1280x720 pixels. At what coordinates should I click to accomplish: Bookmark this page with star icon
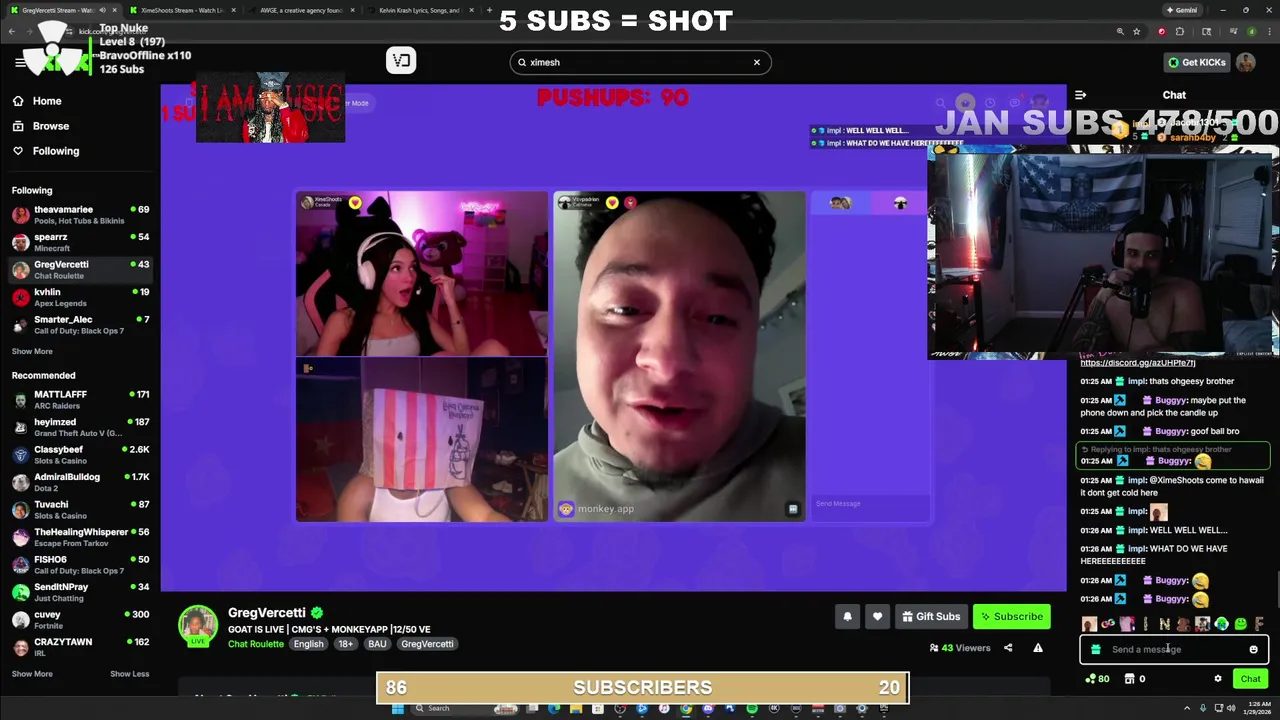1137,31
